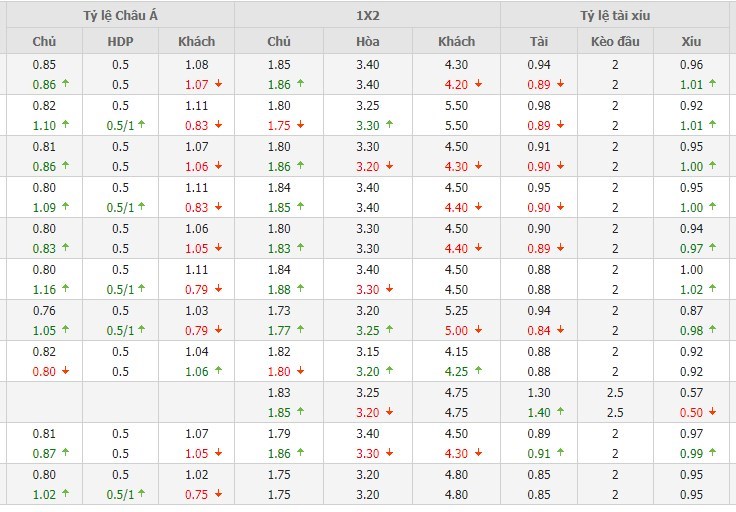Image resolution: width=736 pixels, height=512 pixels.
Task: Click green up arrow beside 4.25
Action: pos(478,372)
